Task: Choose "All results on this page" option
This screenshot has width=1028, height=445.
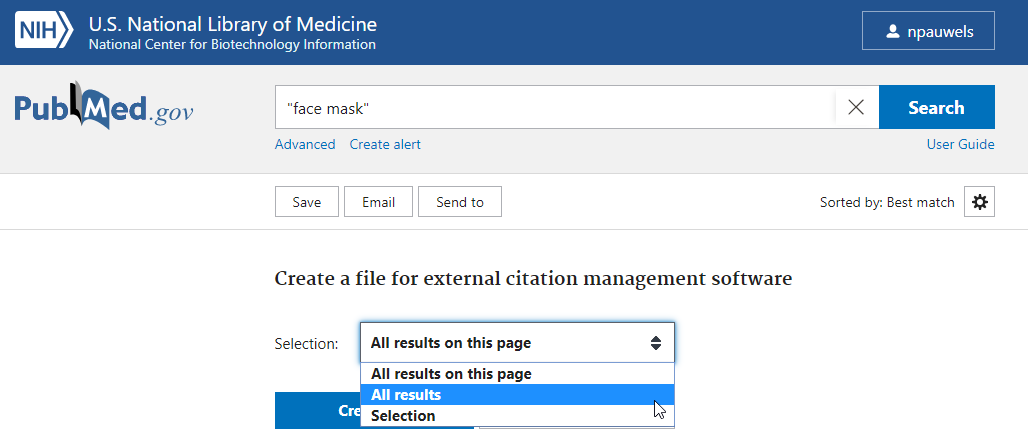Action: [451, 374]
